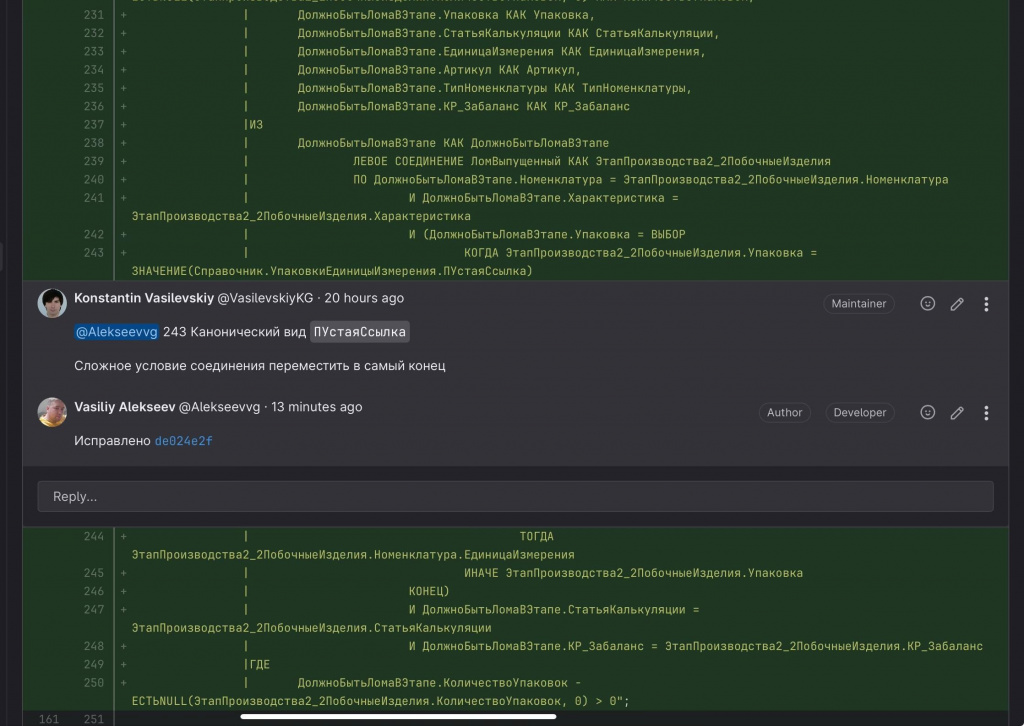Open Konstantin Vasilevskiy's avatar
The width and height of the screenshot is (1024, 726).
52,303
